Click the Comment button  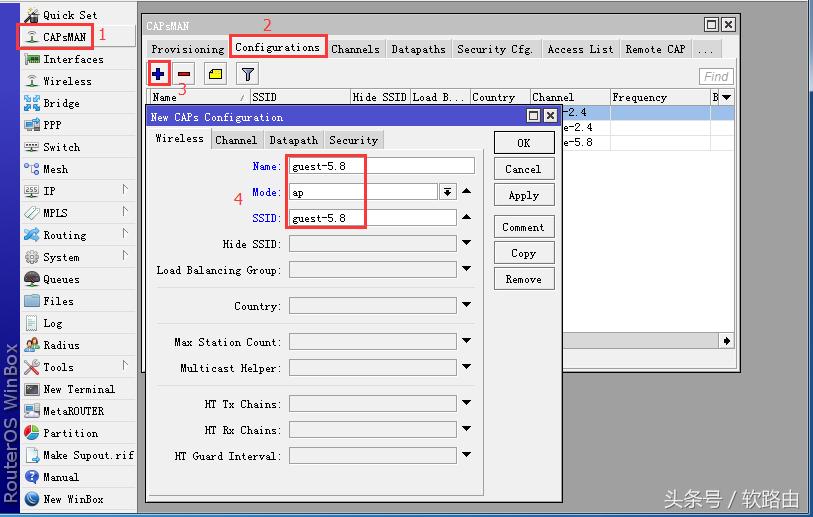pos(524,227)
